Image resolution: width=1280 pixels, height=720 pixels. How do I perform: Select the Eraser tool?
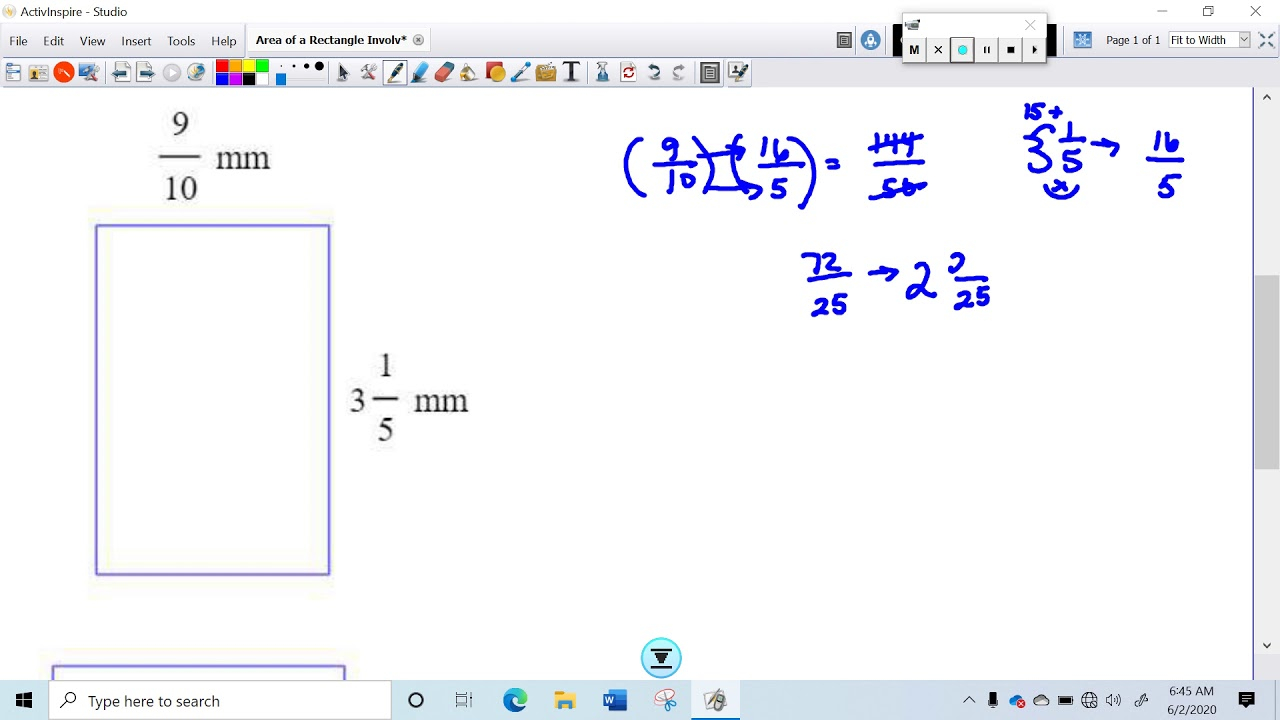coord(445,72)
